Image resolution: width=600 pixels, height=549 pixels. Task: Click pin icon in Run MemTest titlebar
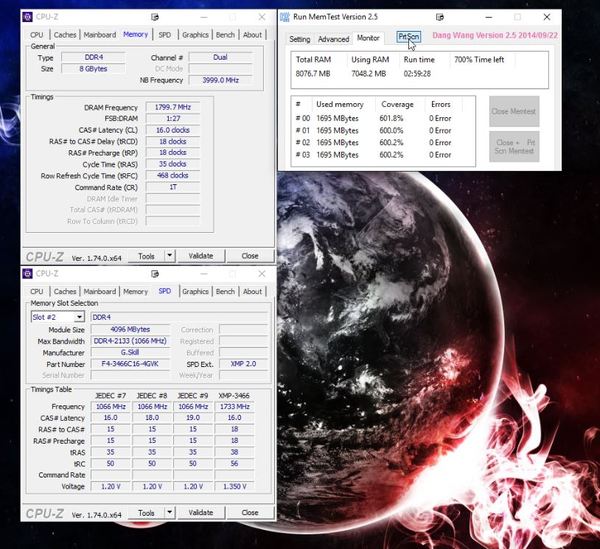pos(440,17)
